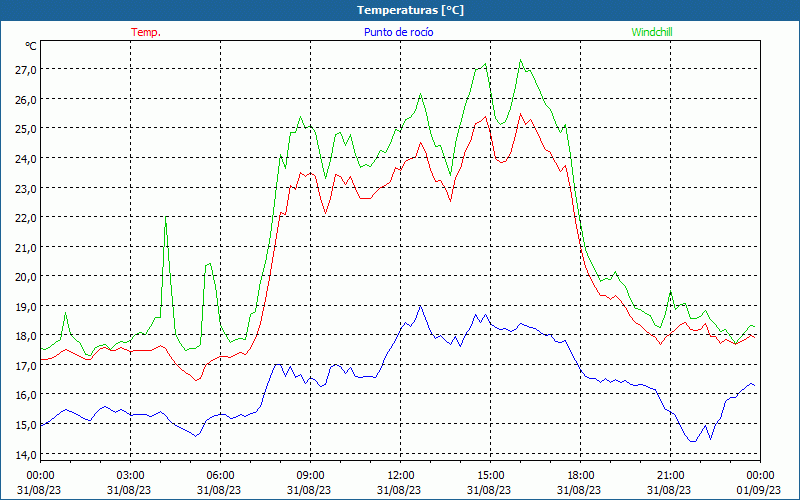
Task: Click the 18,0 y-axis value
Action: (x=26, y=336)
